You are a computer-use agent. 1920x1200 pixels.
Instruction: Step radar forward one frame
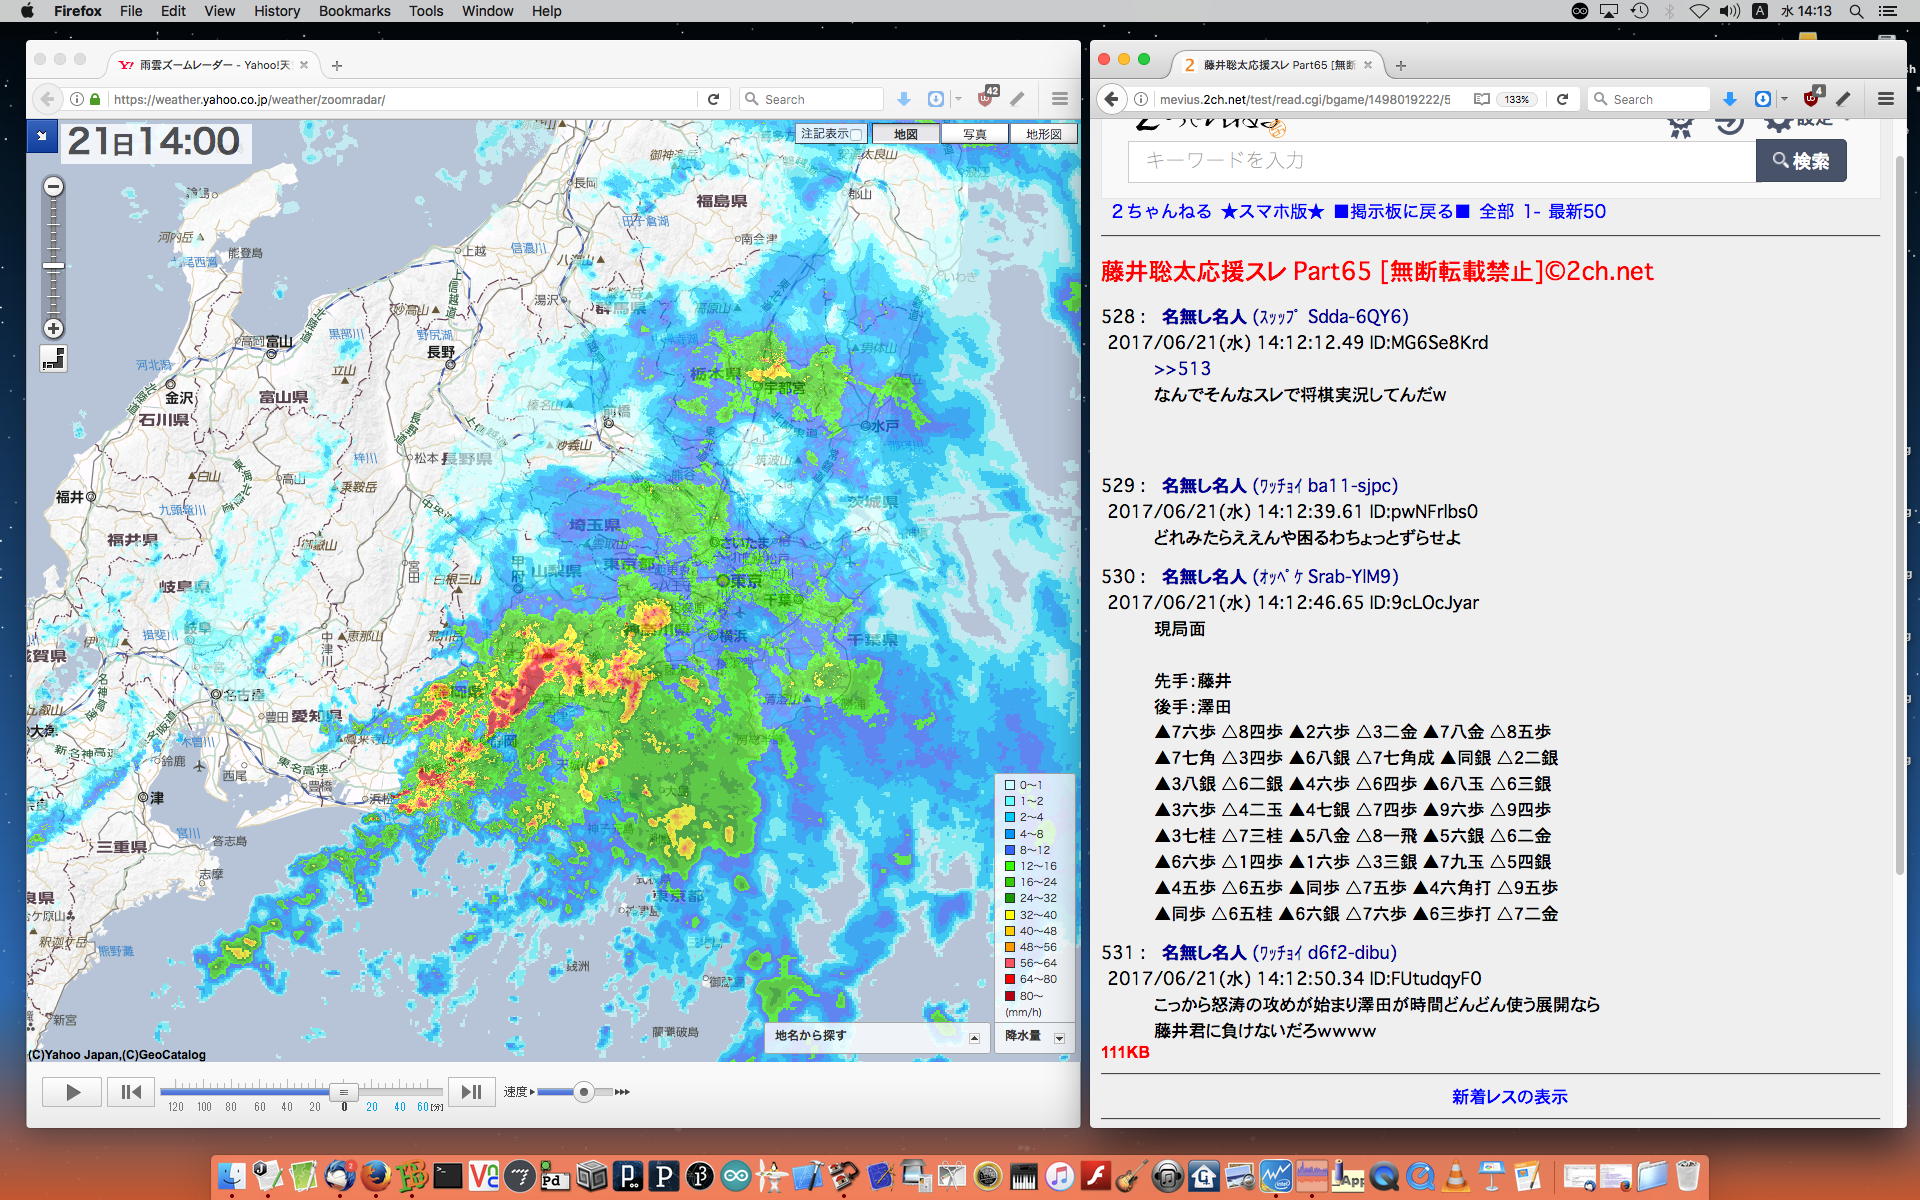(x=471, y=1092)
